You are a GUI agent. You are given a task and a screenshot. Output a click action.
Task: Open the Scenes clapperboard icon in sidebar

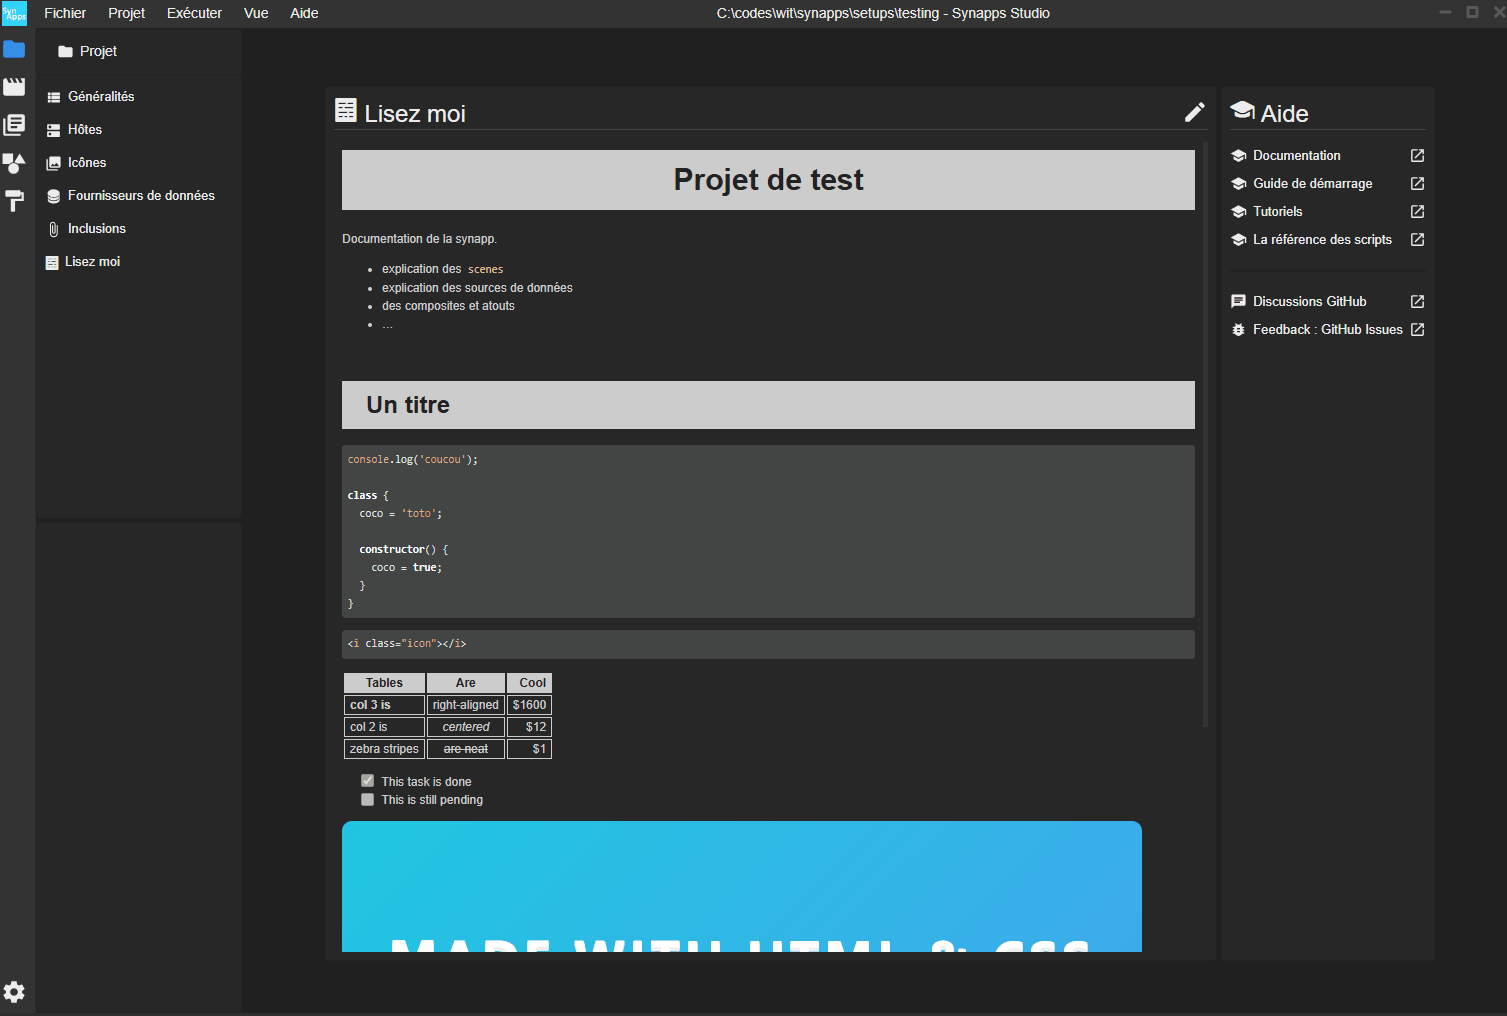point(14,87)
